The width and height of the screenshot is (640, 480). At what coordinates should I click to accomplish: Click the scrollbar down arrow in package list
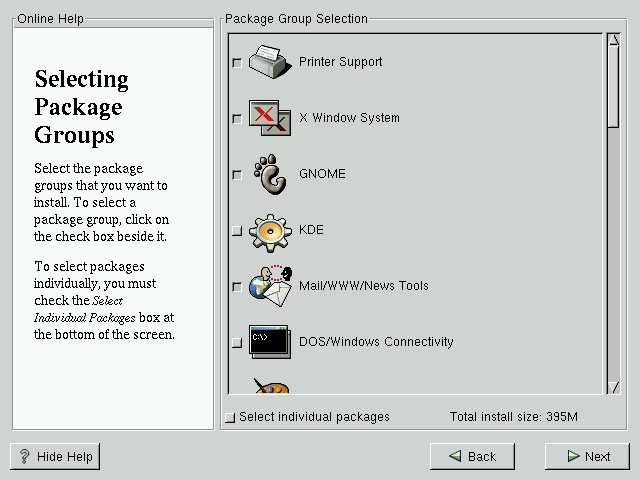[x=614, y=387]
